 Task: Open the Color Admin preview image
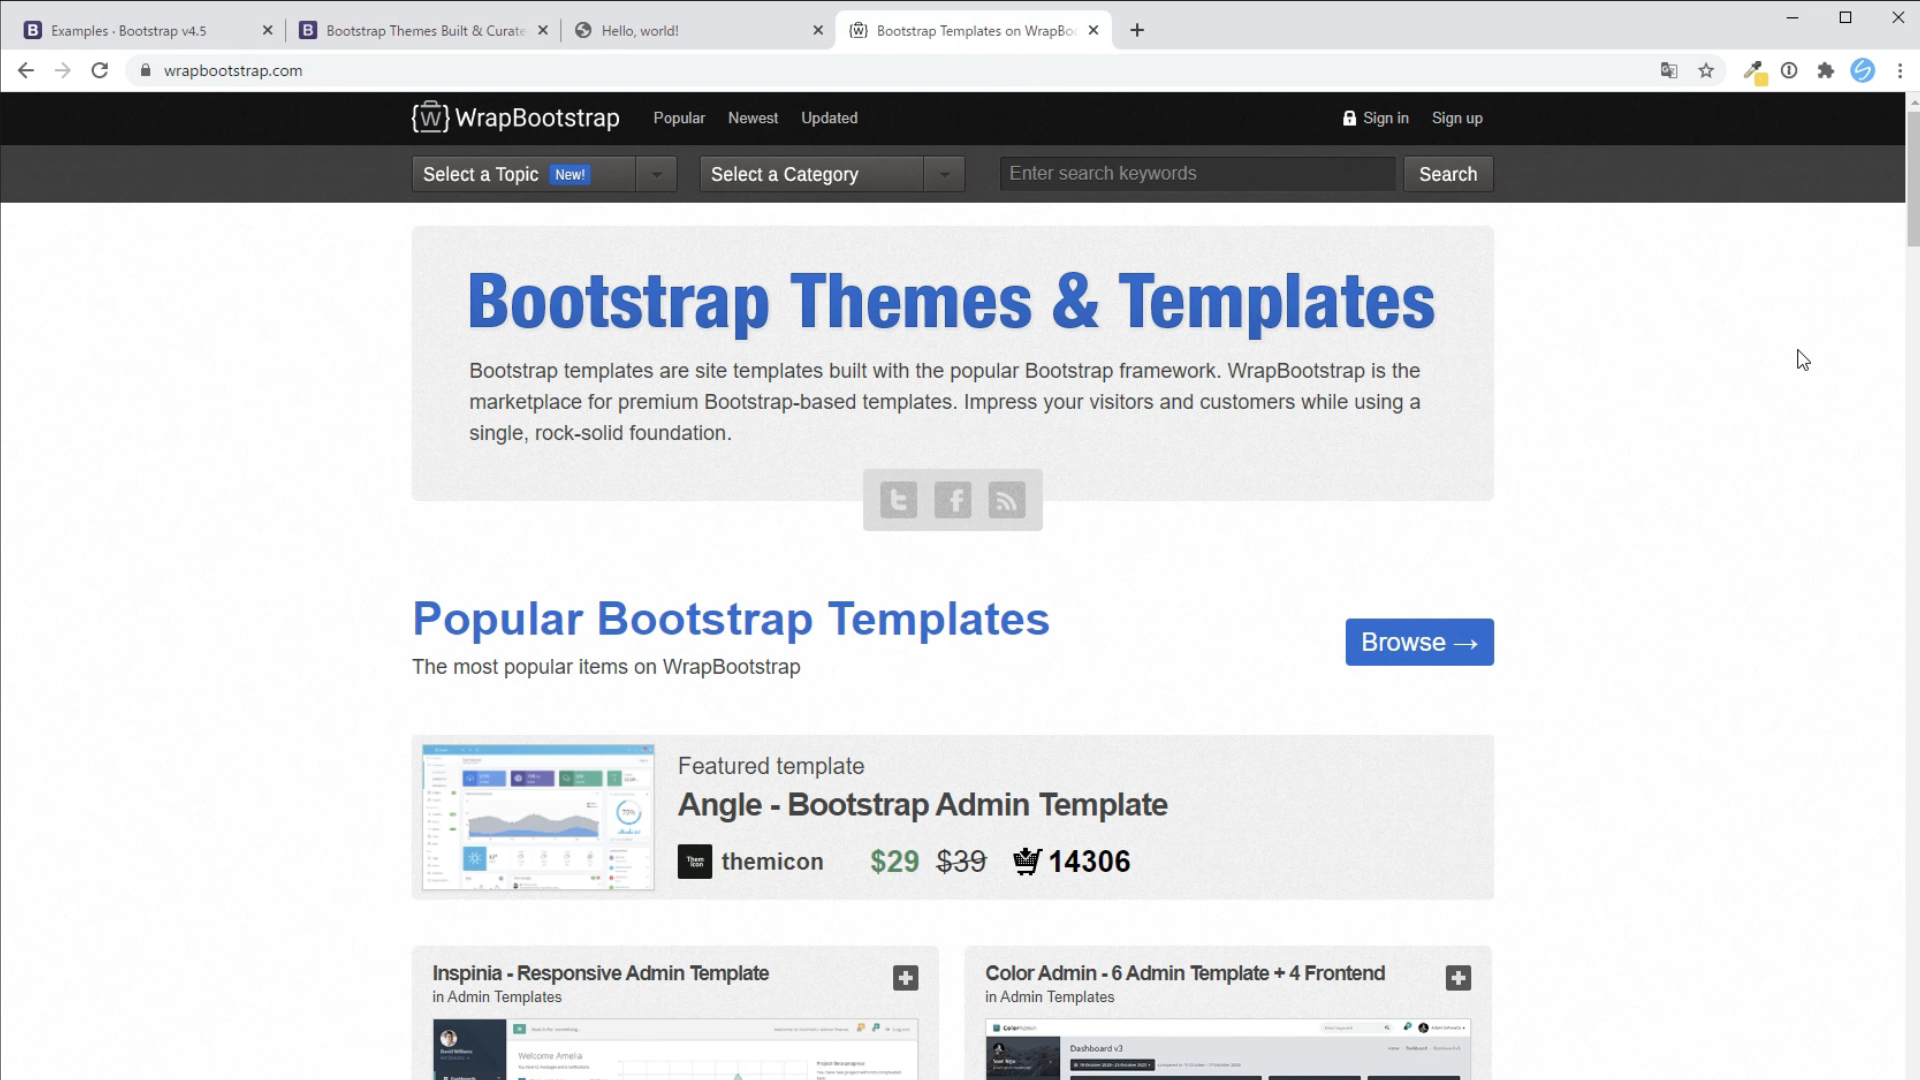click(1228, 1049)
